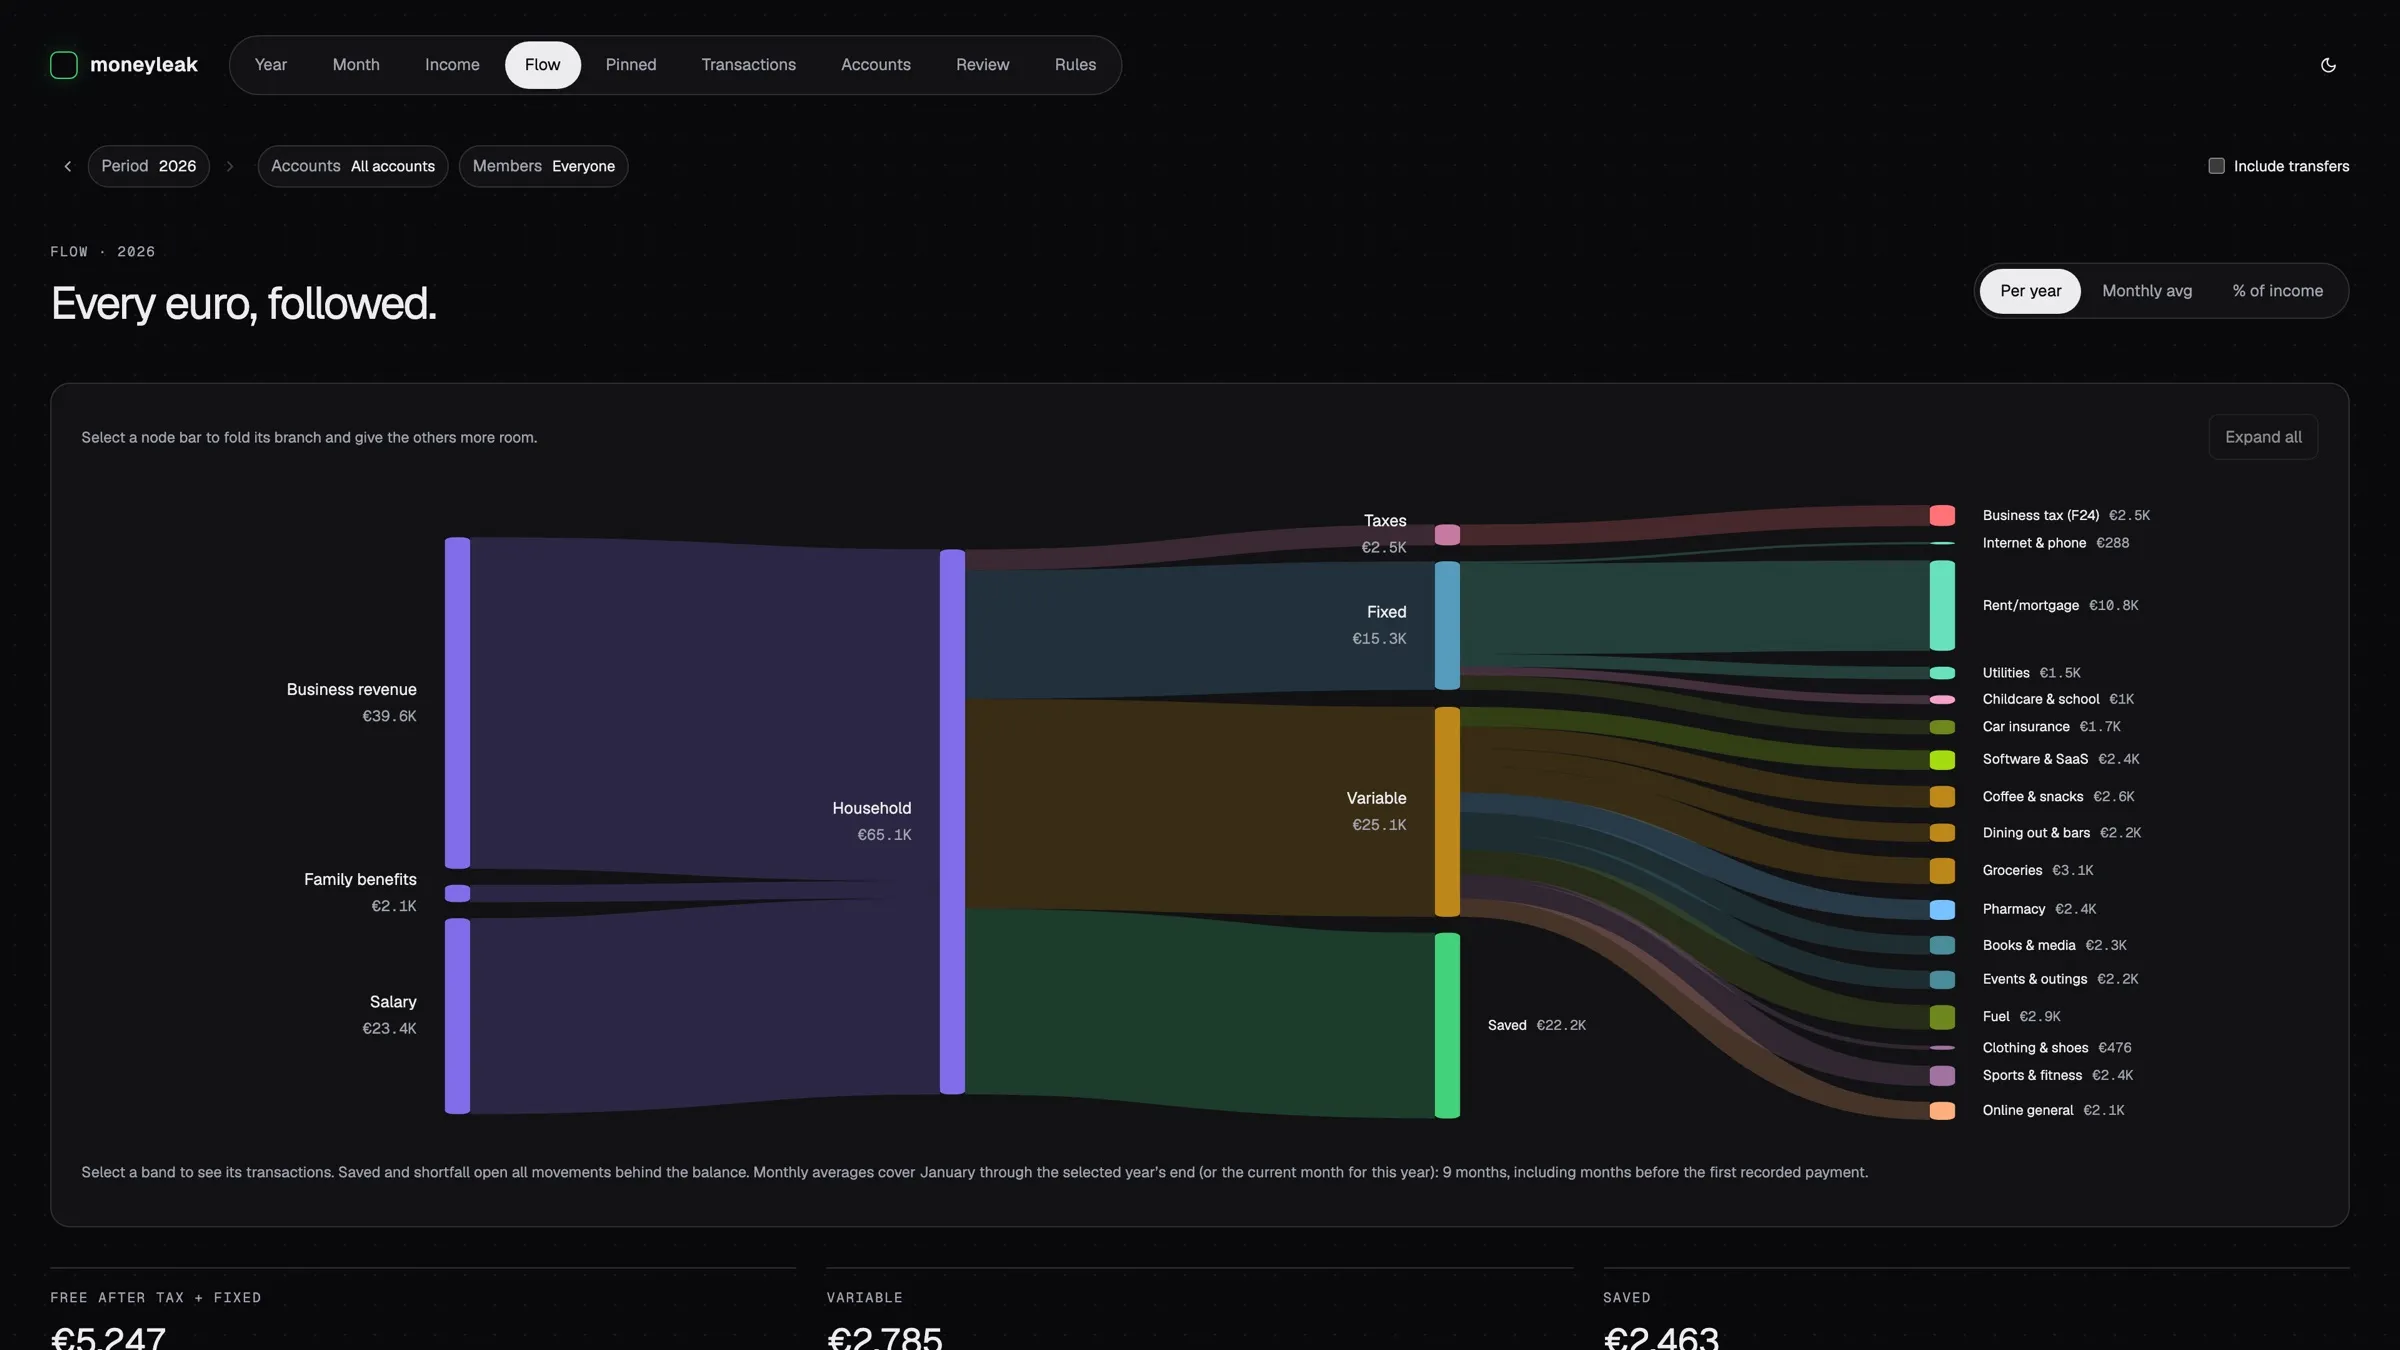Select the green Saved node bar

pos(1447,1025)
